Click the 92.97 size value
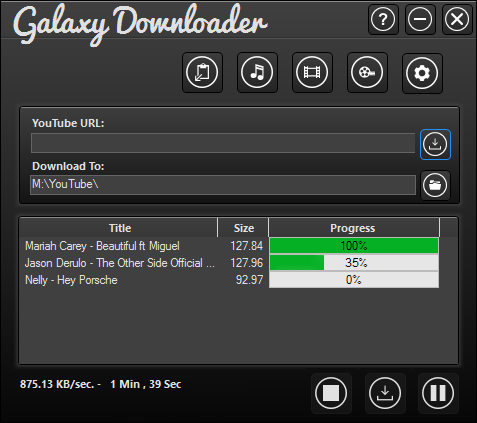The height and width of the screenshot is (423, 477). [x=249, y=280]
